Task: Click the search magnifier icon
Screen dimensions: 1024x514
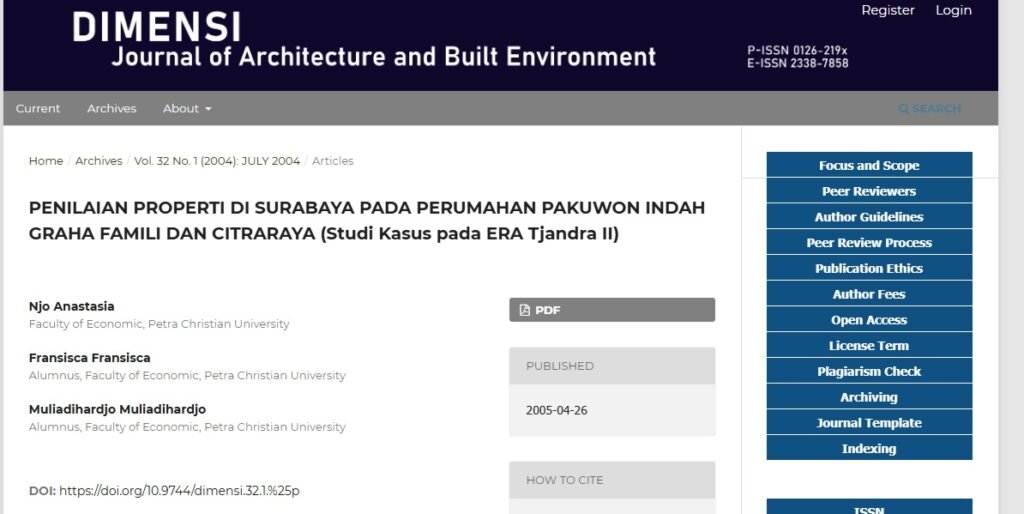Action: [904, 109]
